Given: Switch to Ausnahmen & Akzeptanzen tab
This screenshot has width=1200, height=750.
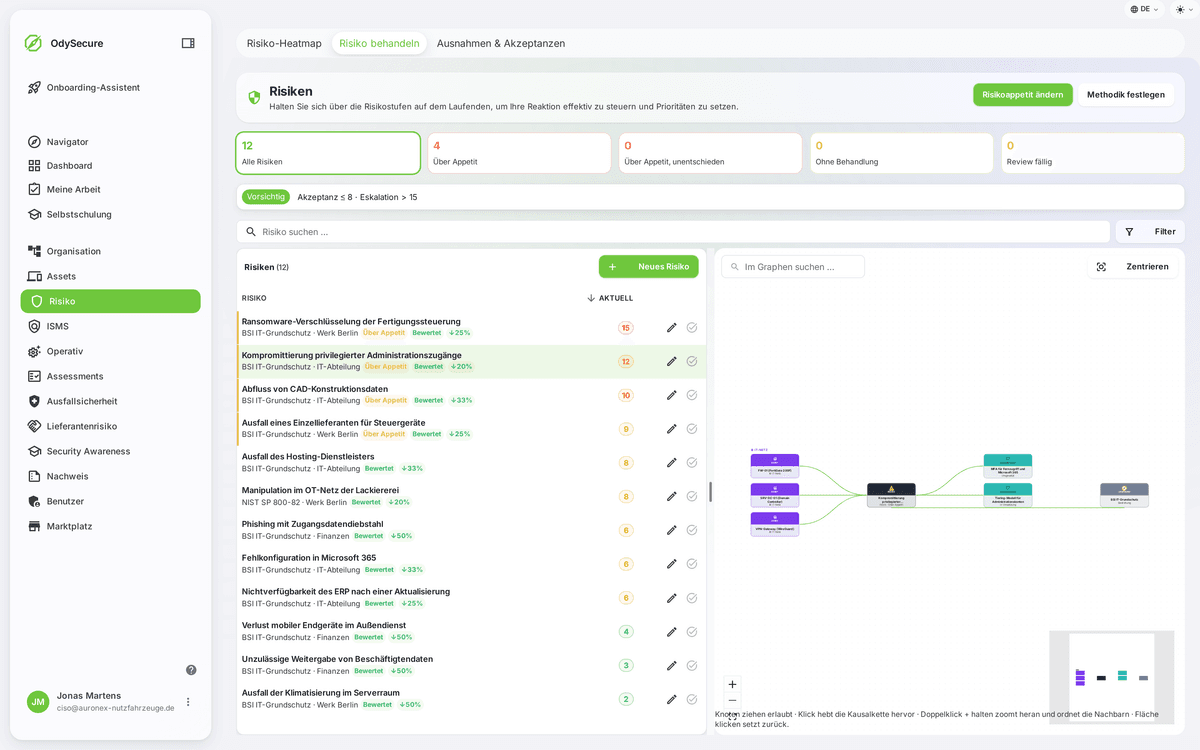Looking at the screenshot, I should [501, 44].
